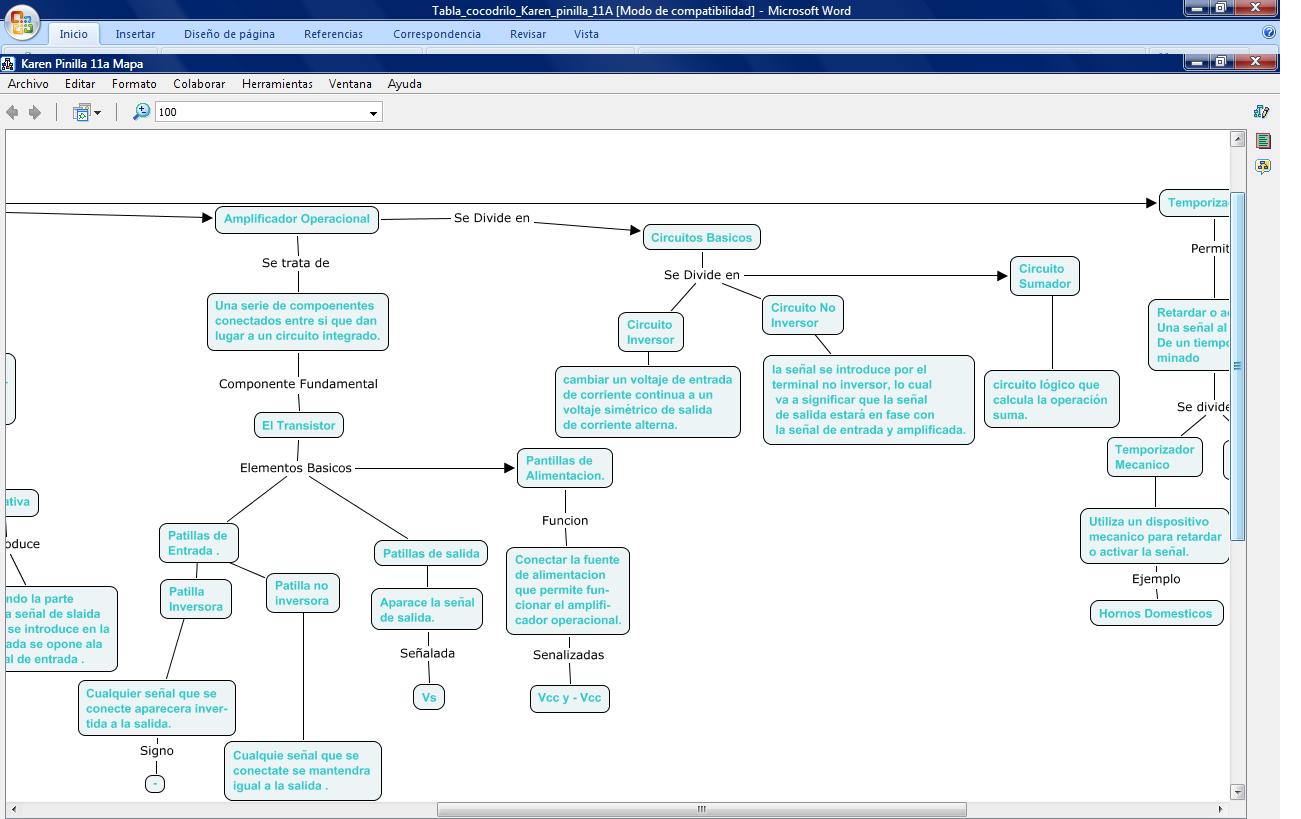The image size is (1301, 819).
Task: Click the Circuito Sumador node
Action: pyautogui.click(x=1044, y=275)
